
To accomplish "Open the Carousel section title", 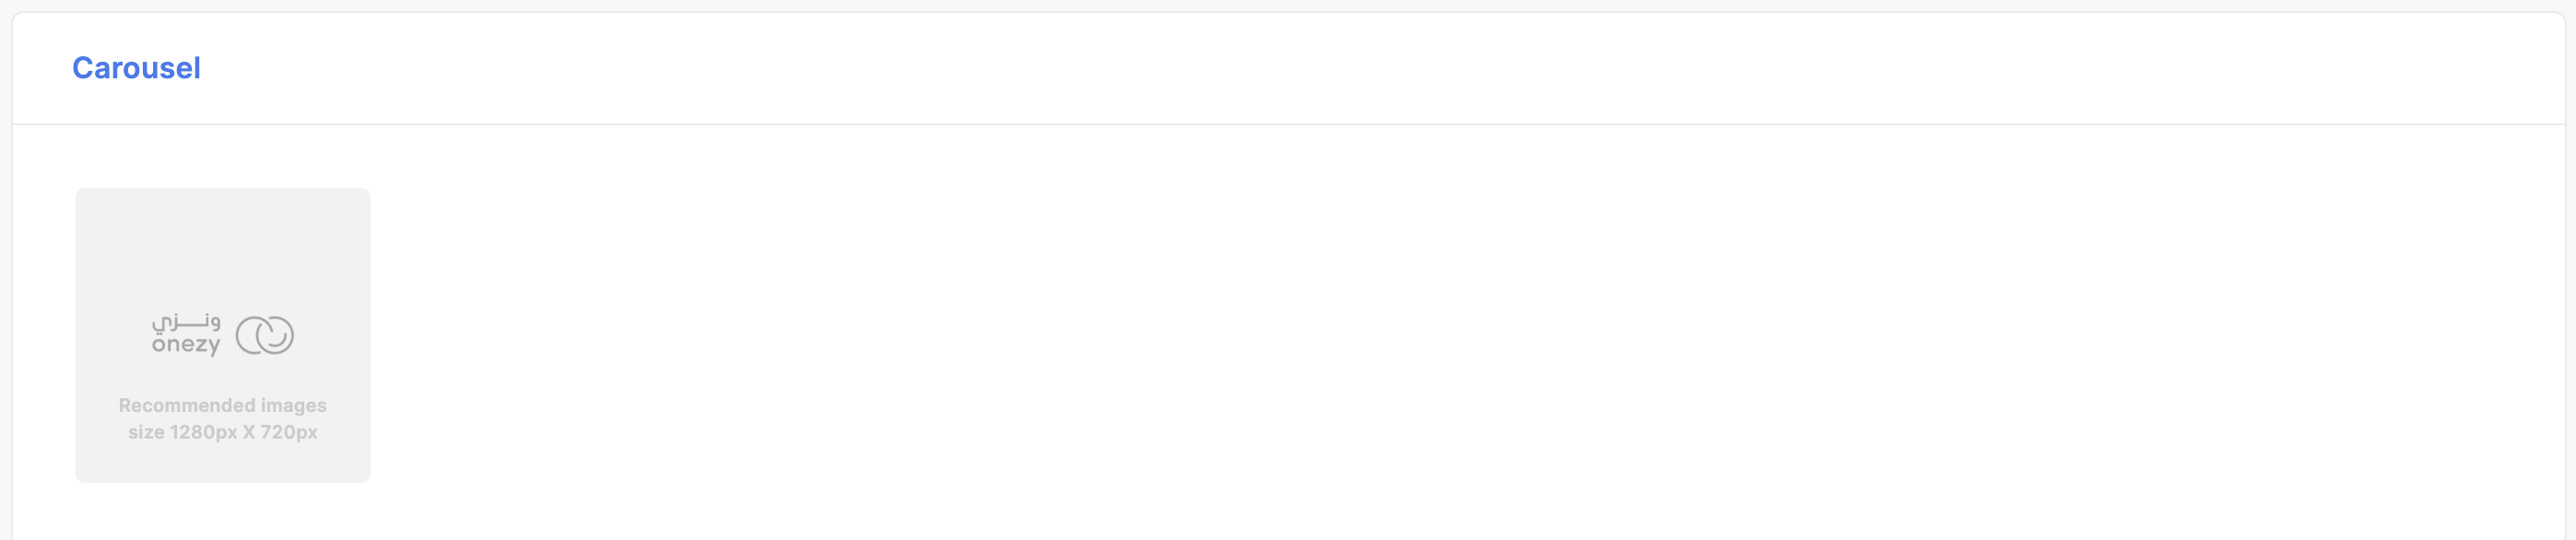I will (136, 68).
